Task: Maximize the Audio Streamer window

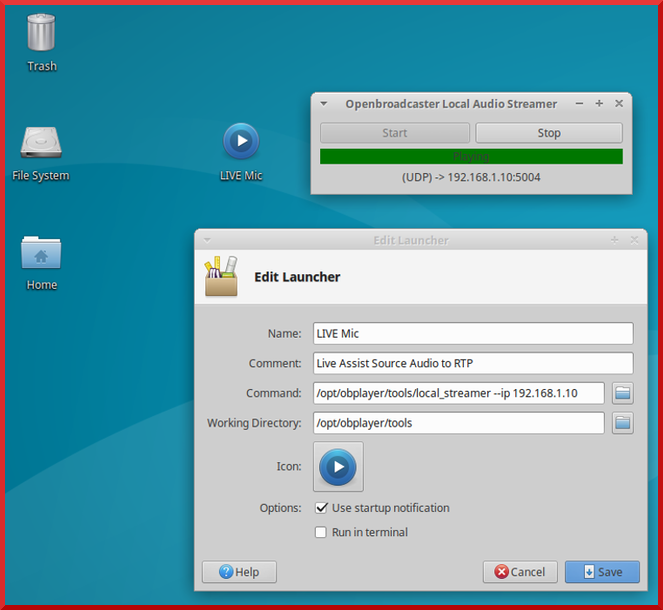Action: click(599, 104)
